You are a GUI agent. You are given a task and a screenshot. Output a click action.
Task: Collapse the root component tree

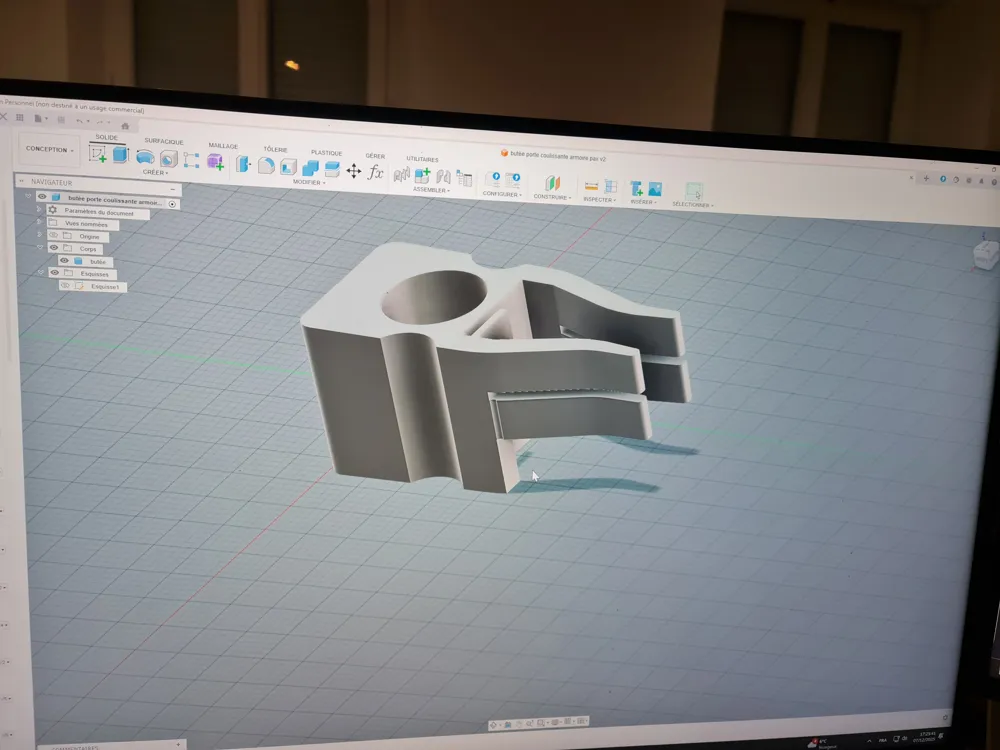[x=28, y=196]
